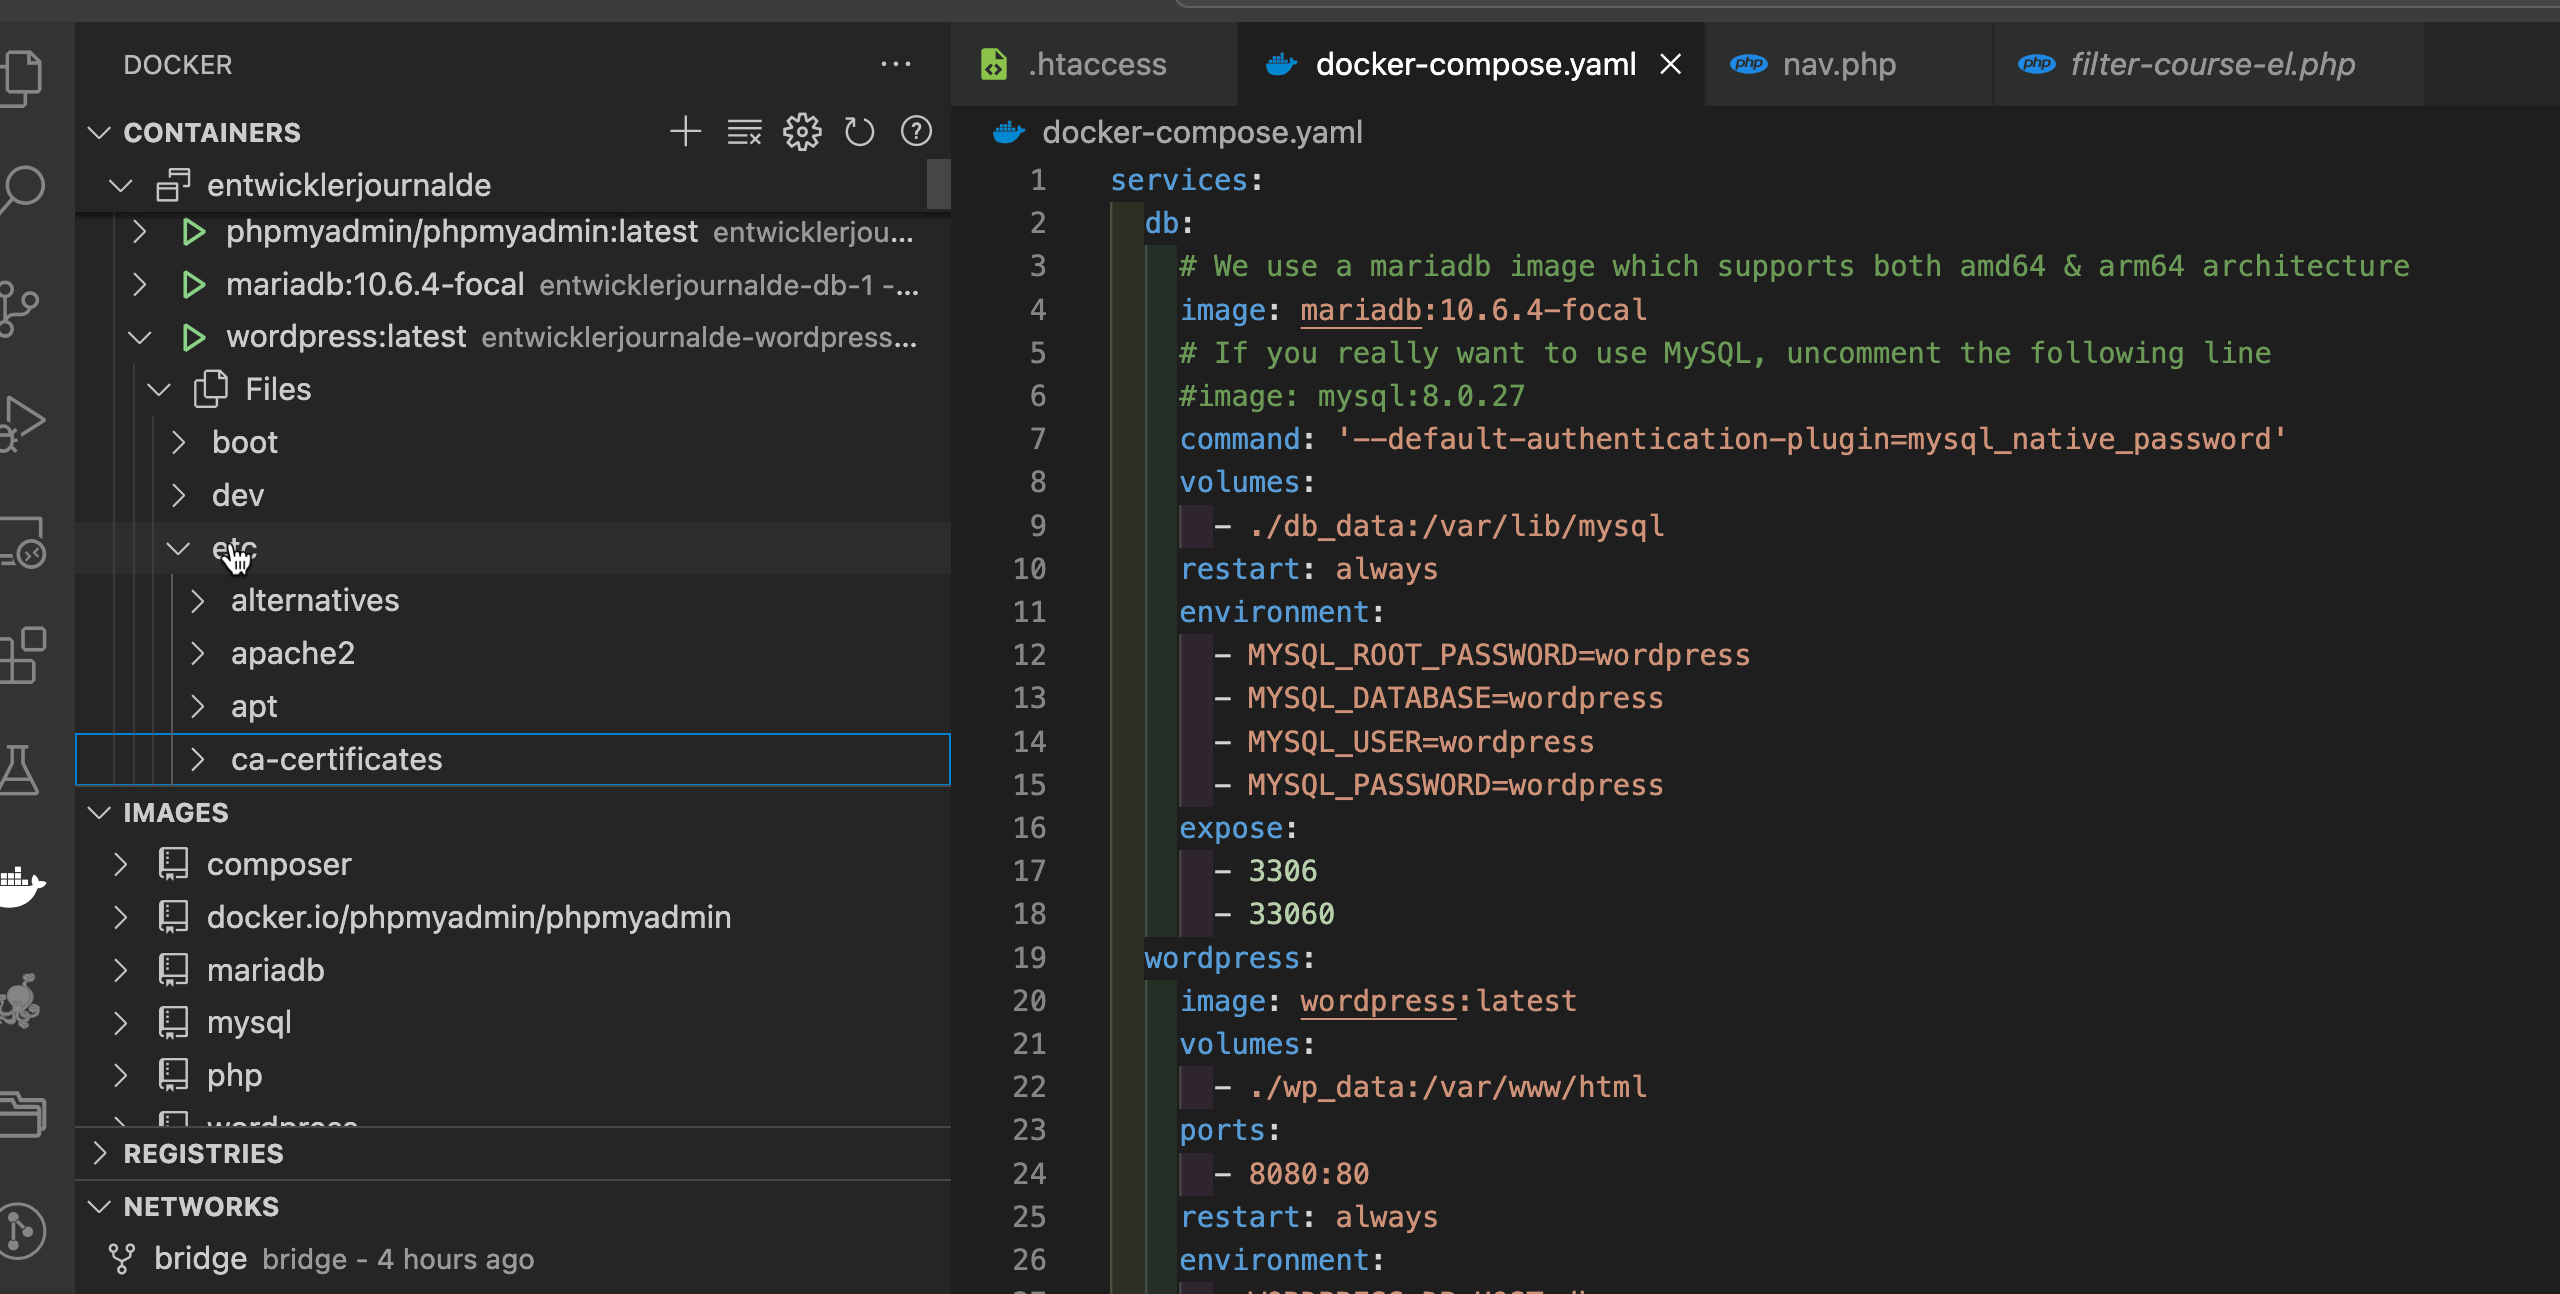Collapse the wordpress:latest container node

point(140,337)
